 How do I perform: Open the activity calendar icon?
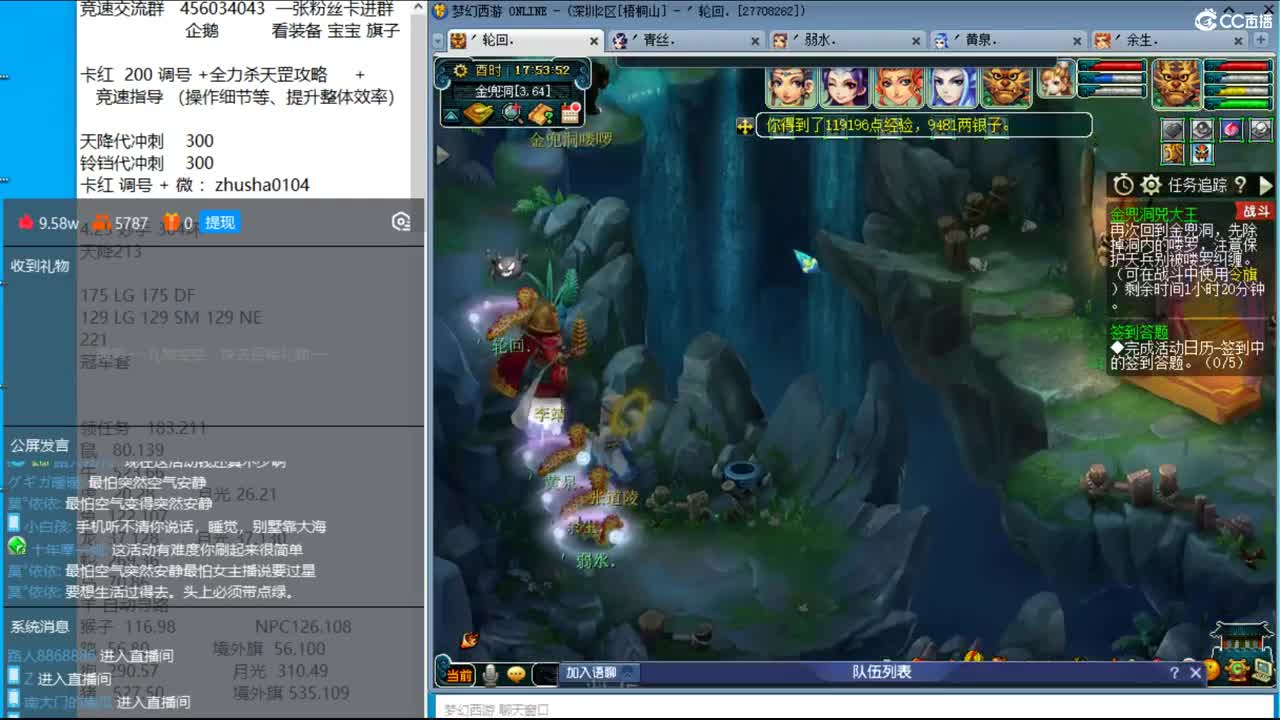click(x=570, y=113)
